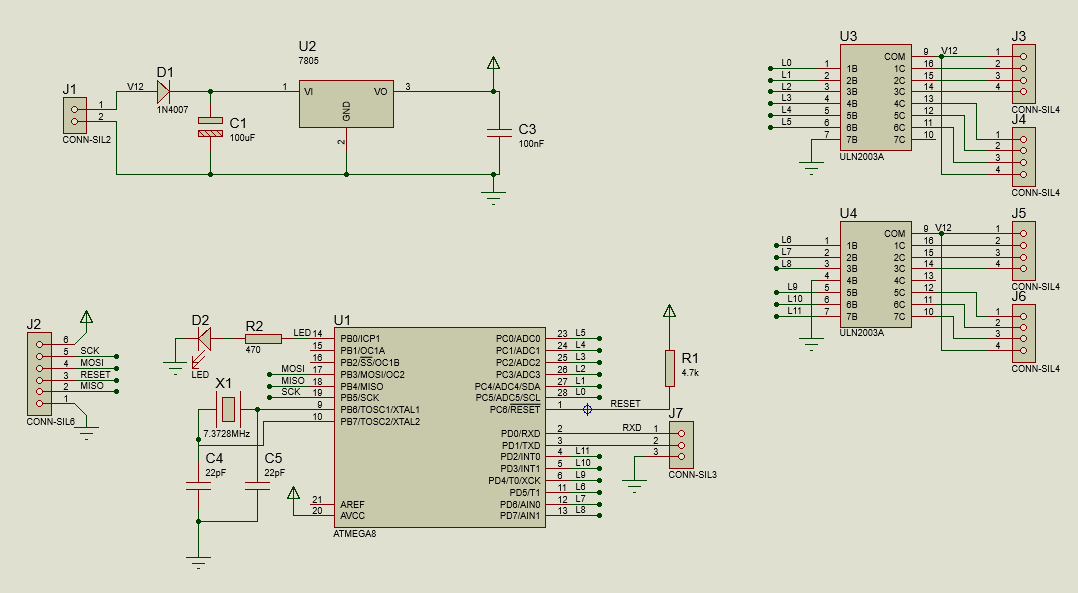1078x593 pixels.
Task: Click the COM pin label on U4
Action: click(x=894, y=234)
